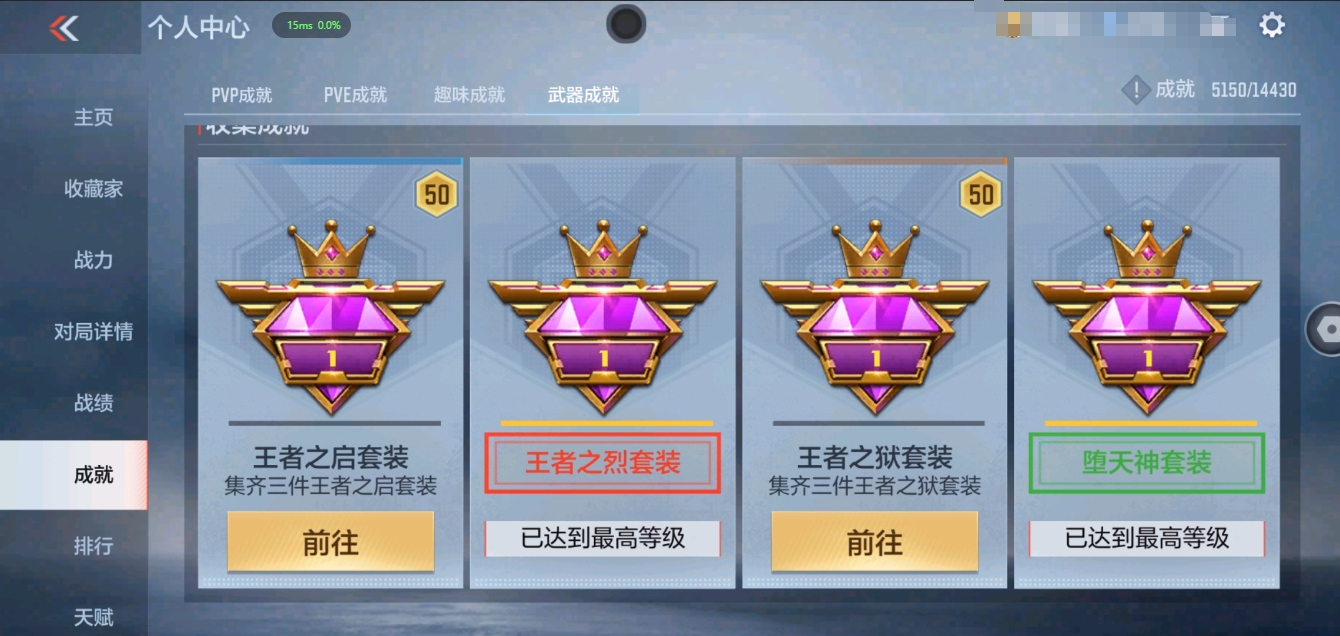Open 对局详情 in the sidebar
Viewport: 1340px width, 636px height.
click(93, 332)
